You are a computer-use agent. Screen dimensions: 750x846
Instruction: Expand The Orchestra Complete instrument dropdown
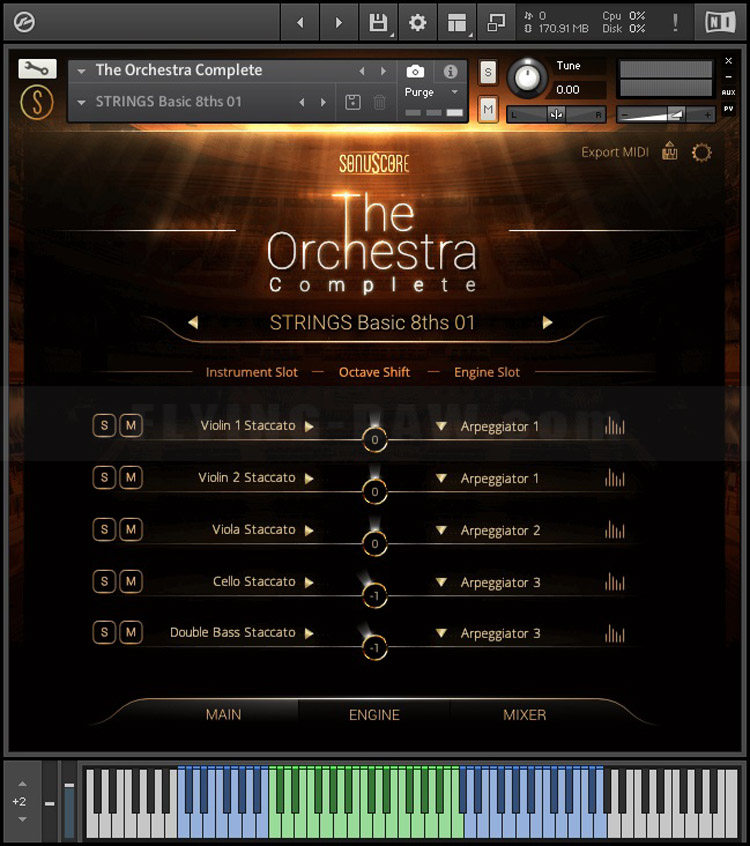coord(81,71)
